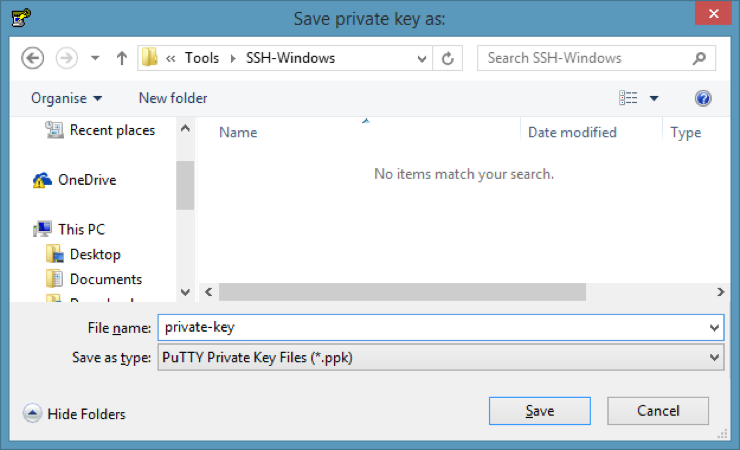Expand the Save as type dropdown
The image size is (740, 450).
(714, 358)
